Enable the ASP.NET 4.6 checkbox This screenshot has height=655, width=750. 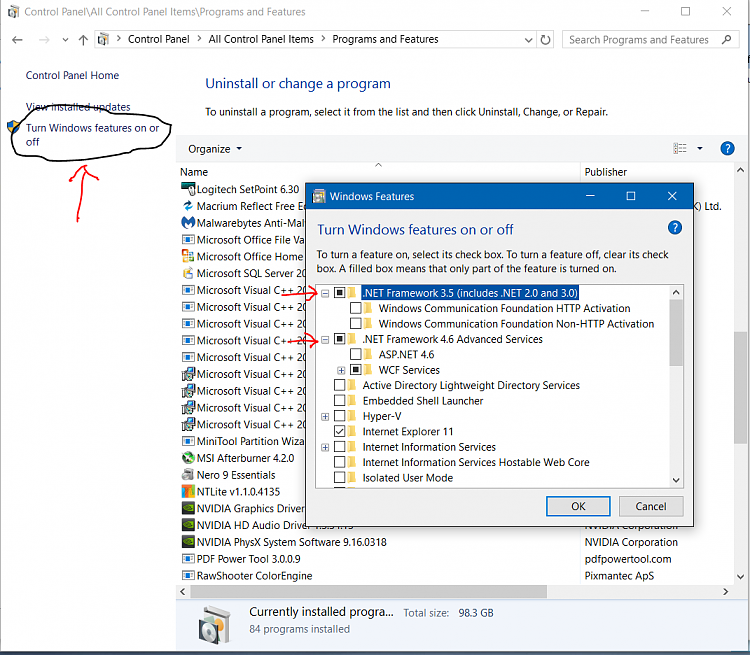coord(355,355)
